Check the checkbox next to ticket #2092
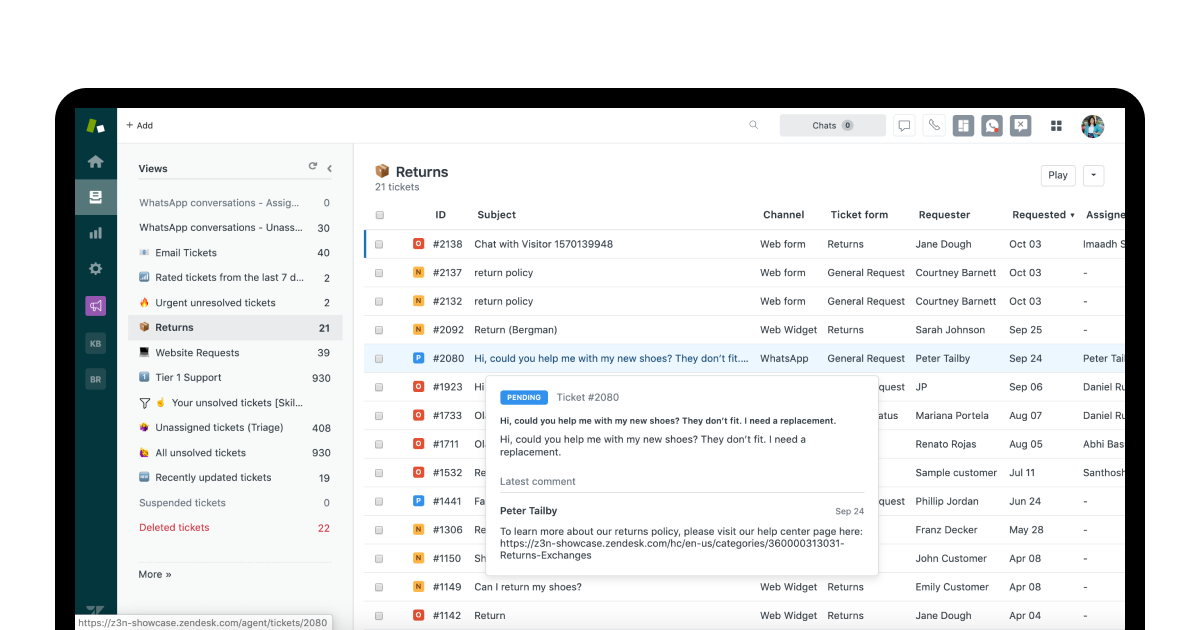 [x=379, y=329]
